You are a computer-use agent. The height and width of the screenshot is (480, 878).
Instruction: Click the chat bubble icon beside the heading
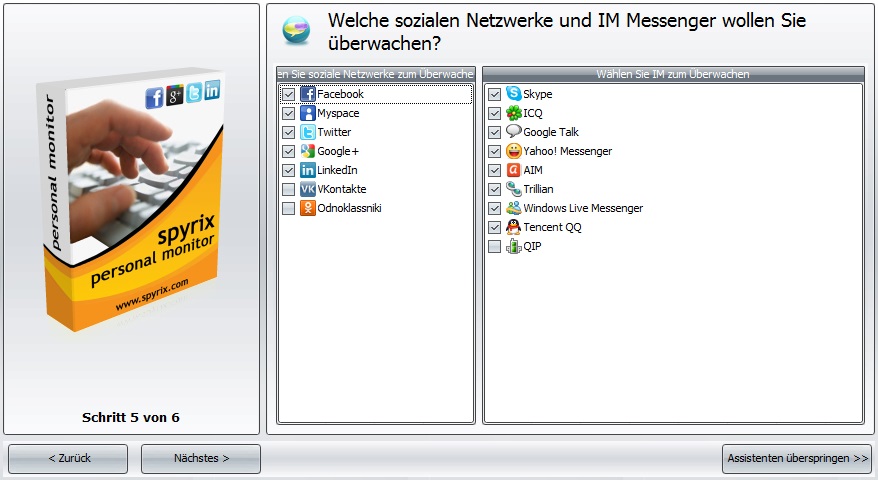pyautogui.click(x=296, y=30)
